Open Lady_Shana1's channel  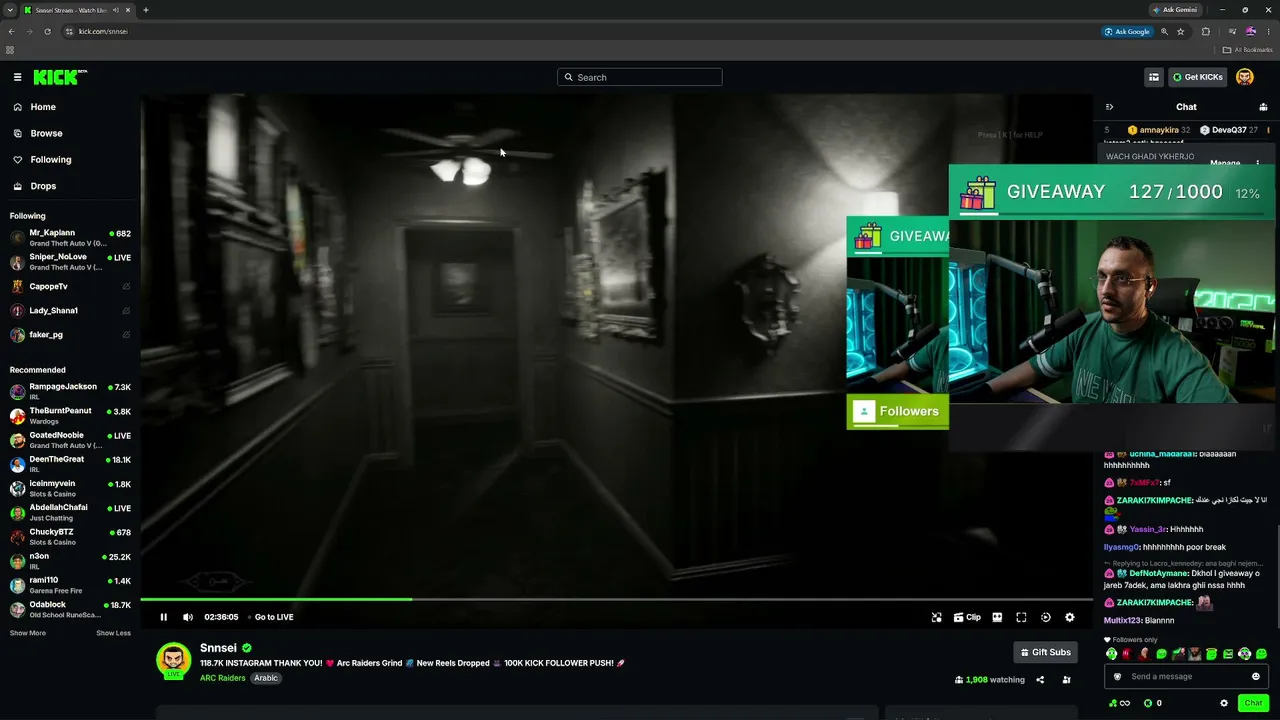point(70,310)
